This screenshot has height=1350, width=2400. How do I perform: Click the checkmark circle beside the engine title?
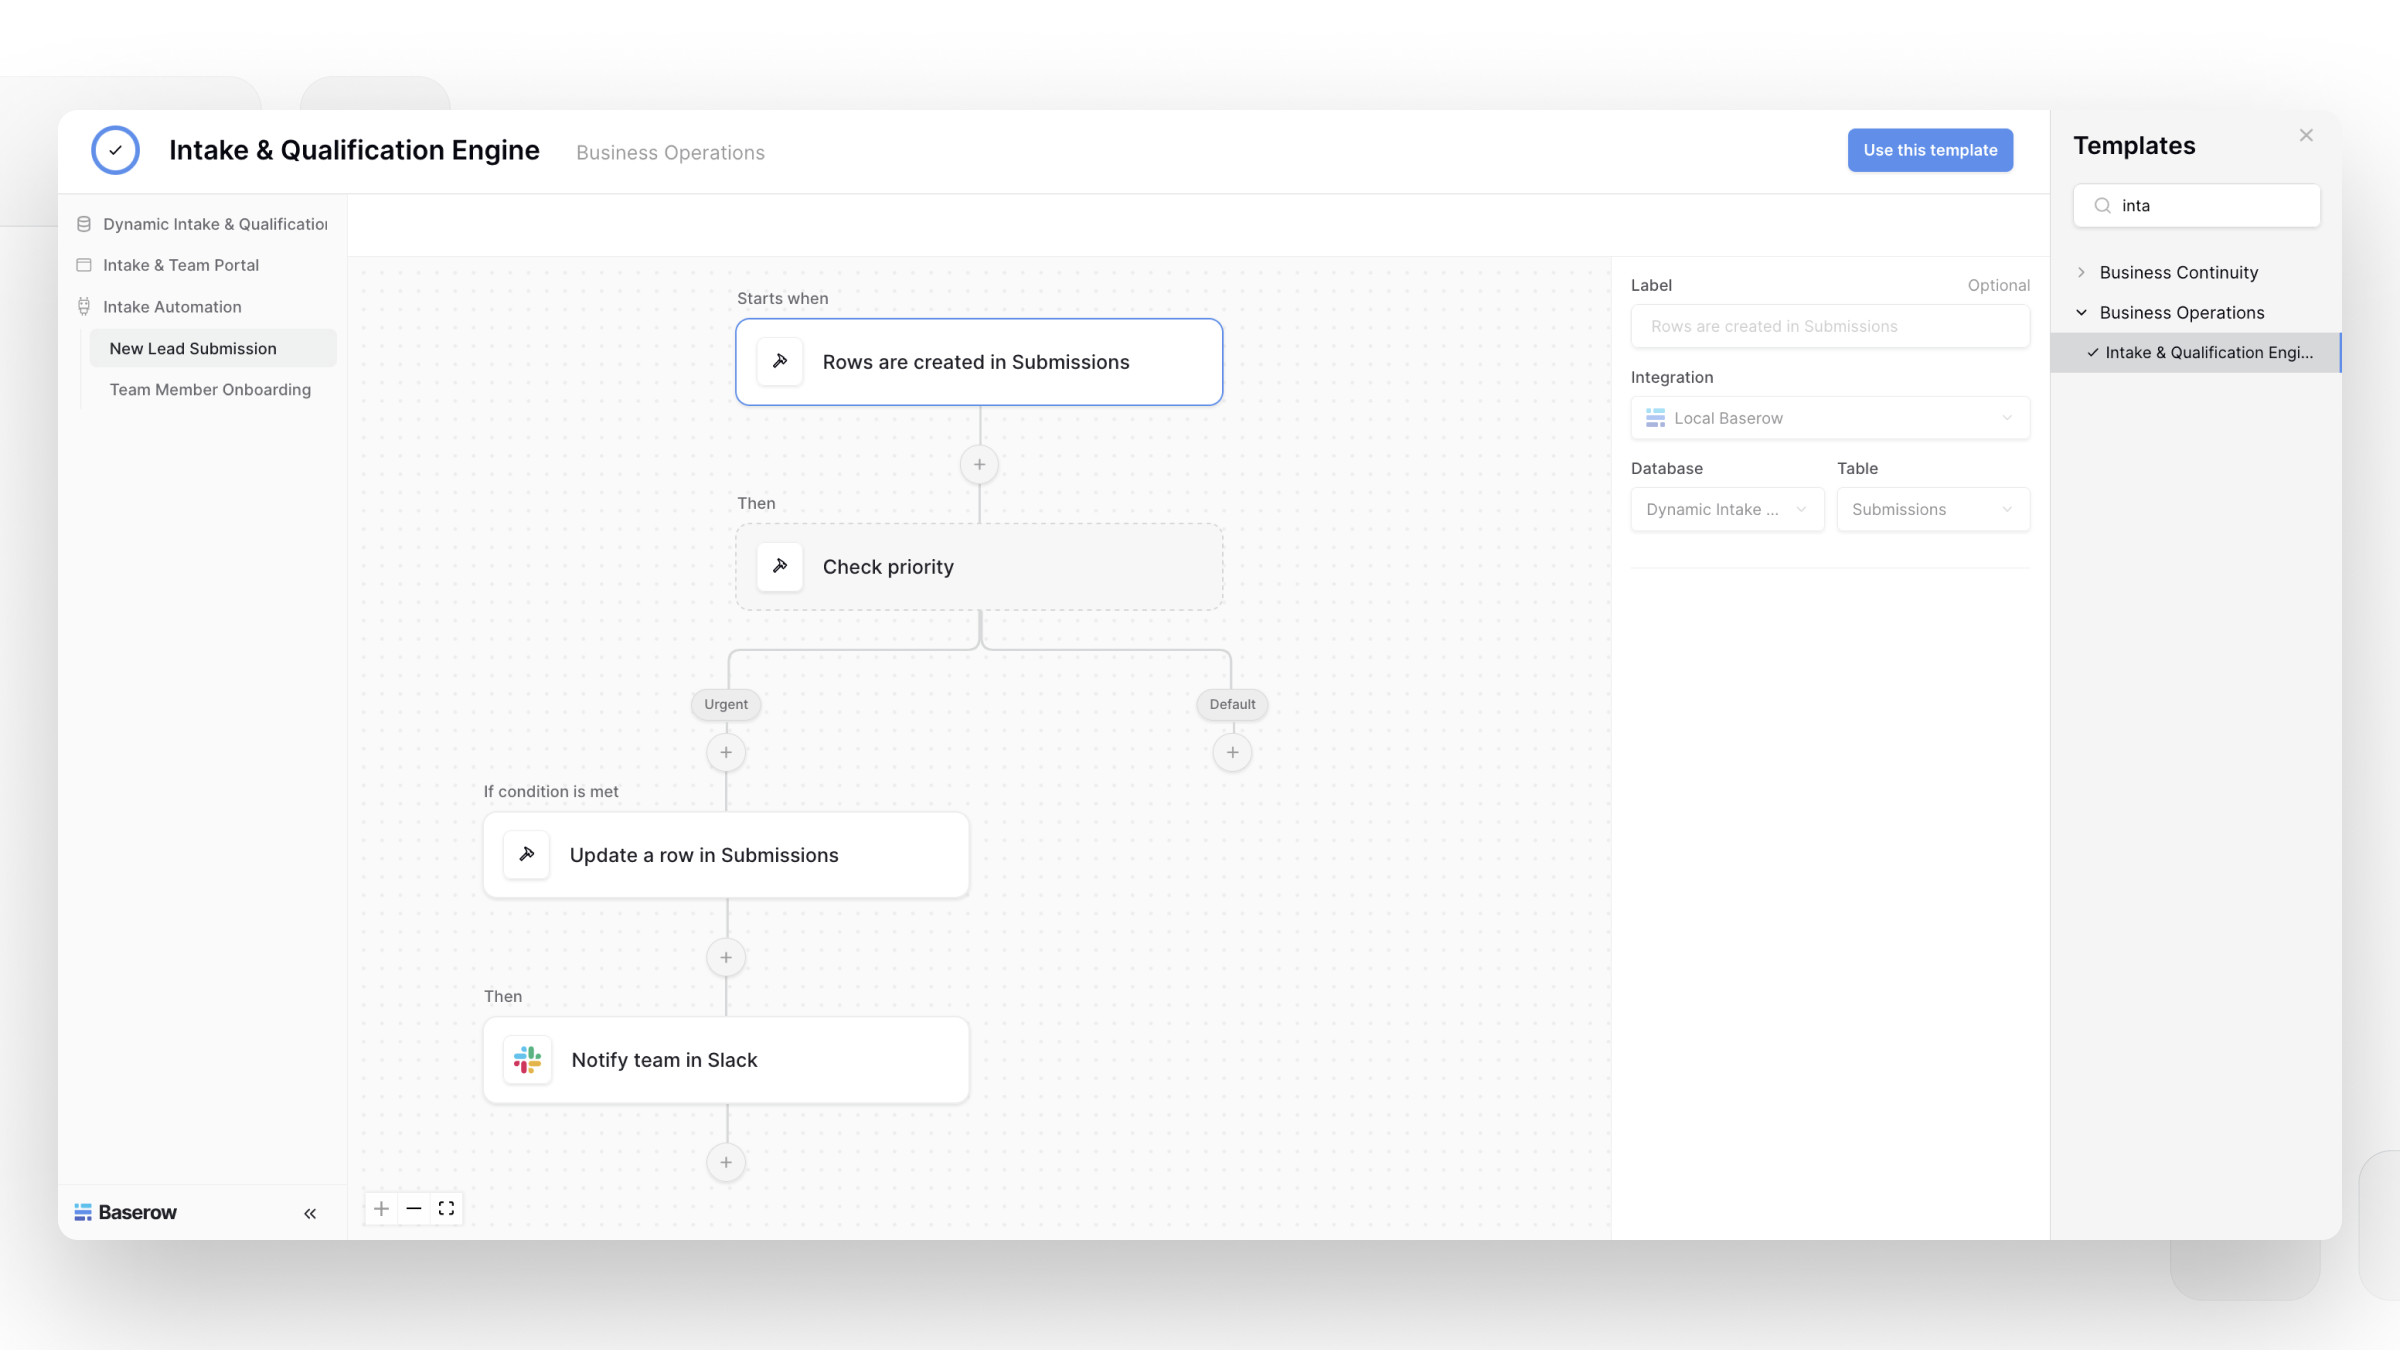coord(115,150)
